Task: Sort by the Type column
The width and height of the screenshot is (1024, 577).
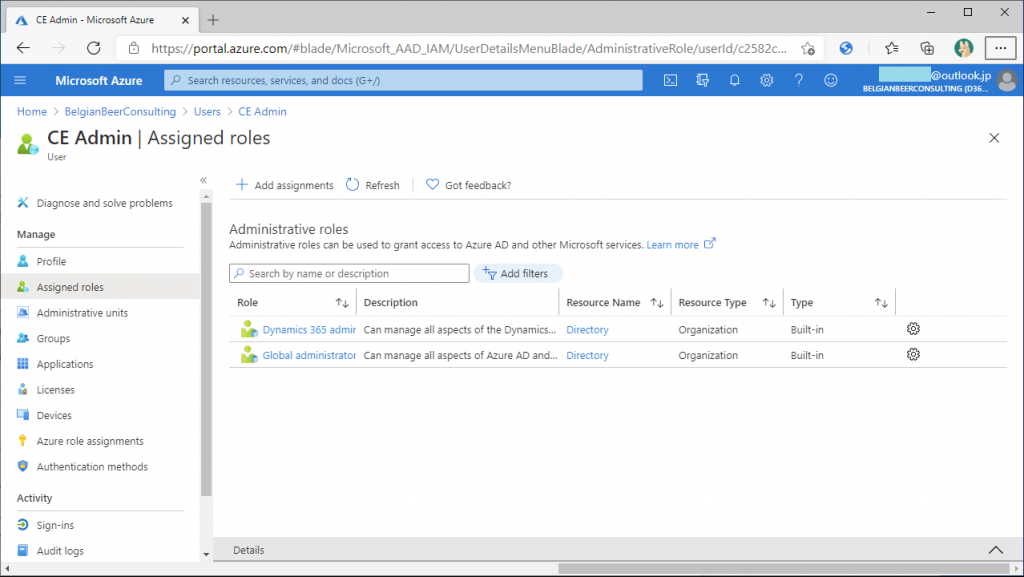Action: pyautogui.click(x=881, y=303)
